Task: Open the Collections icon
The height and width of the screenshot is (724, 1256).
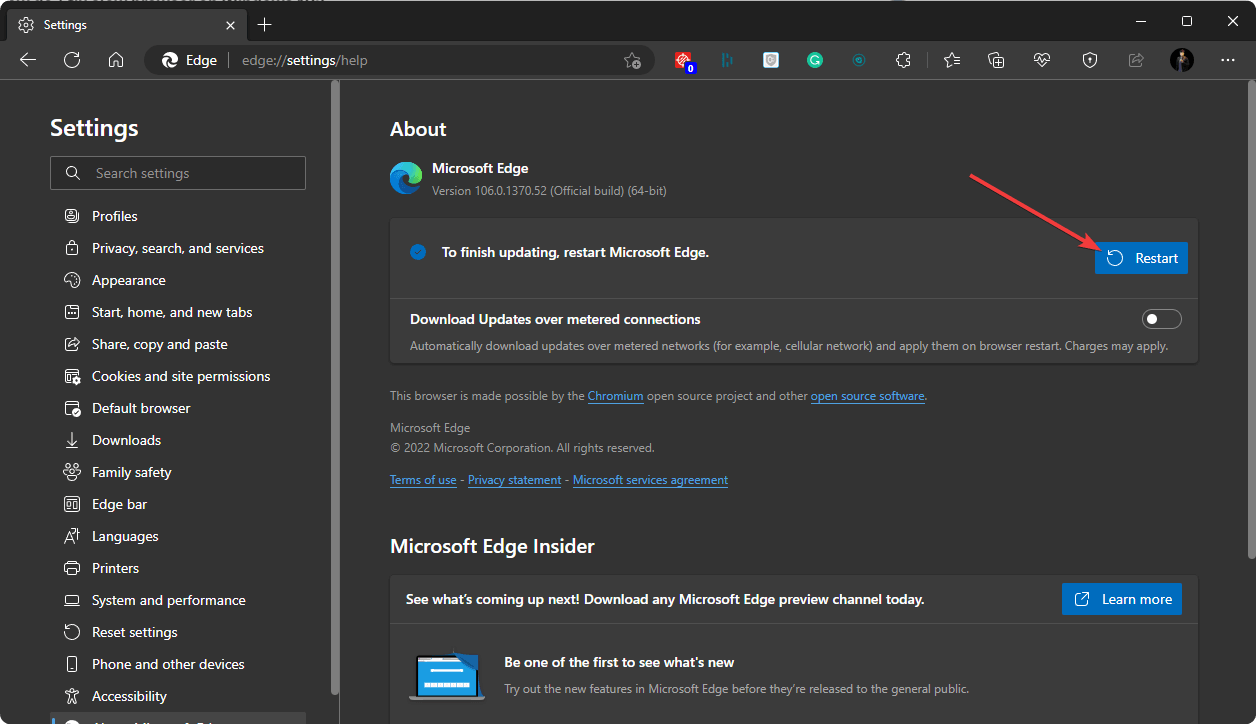Action: point(996,60)
